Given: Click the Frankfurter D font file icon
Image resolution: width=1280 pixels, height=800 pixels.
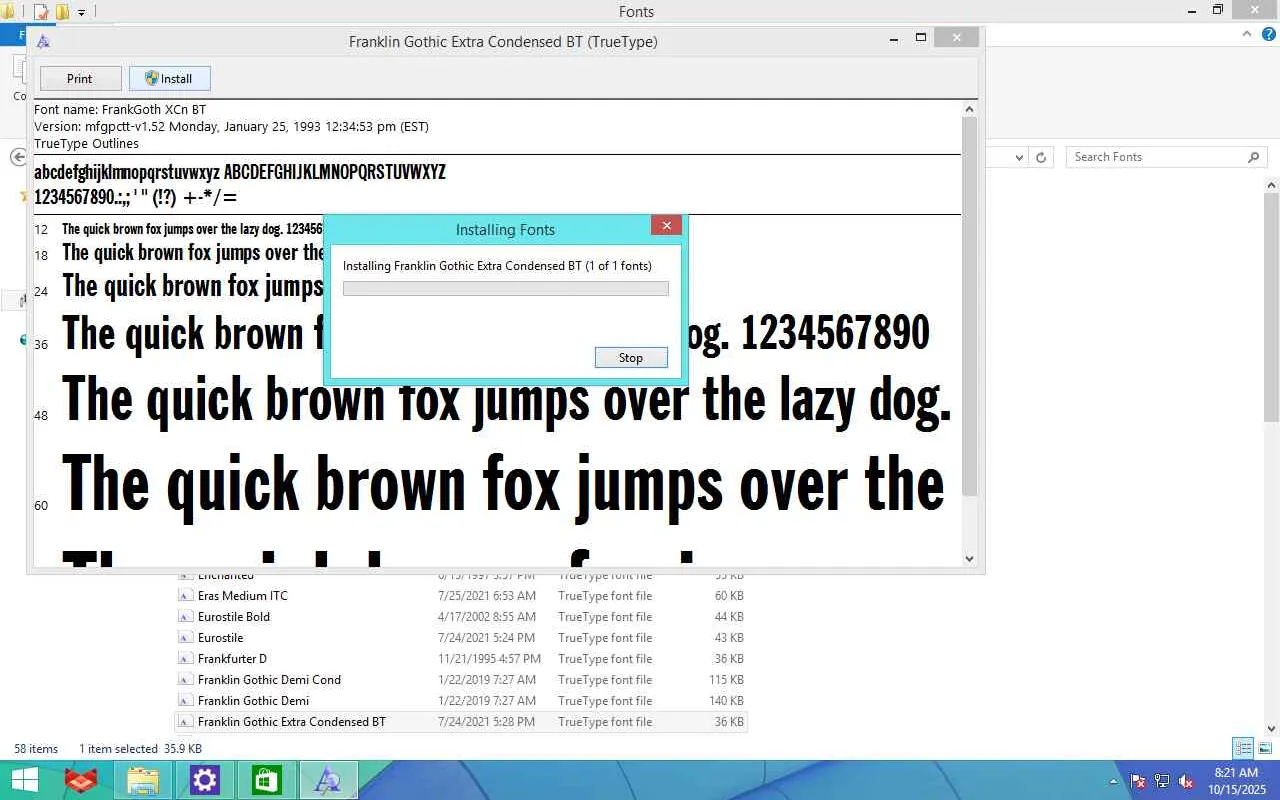Looking at the screenshot, I should coord(185,659).
